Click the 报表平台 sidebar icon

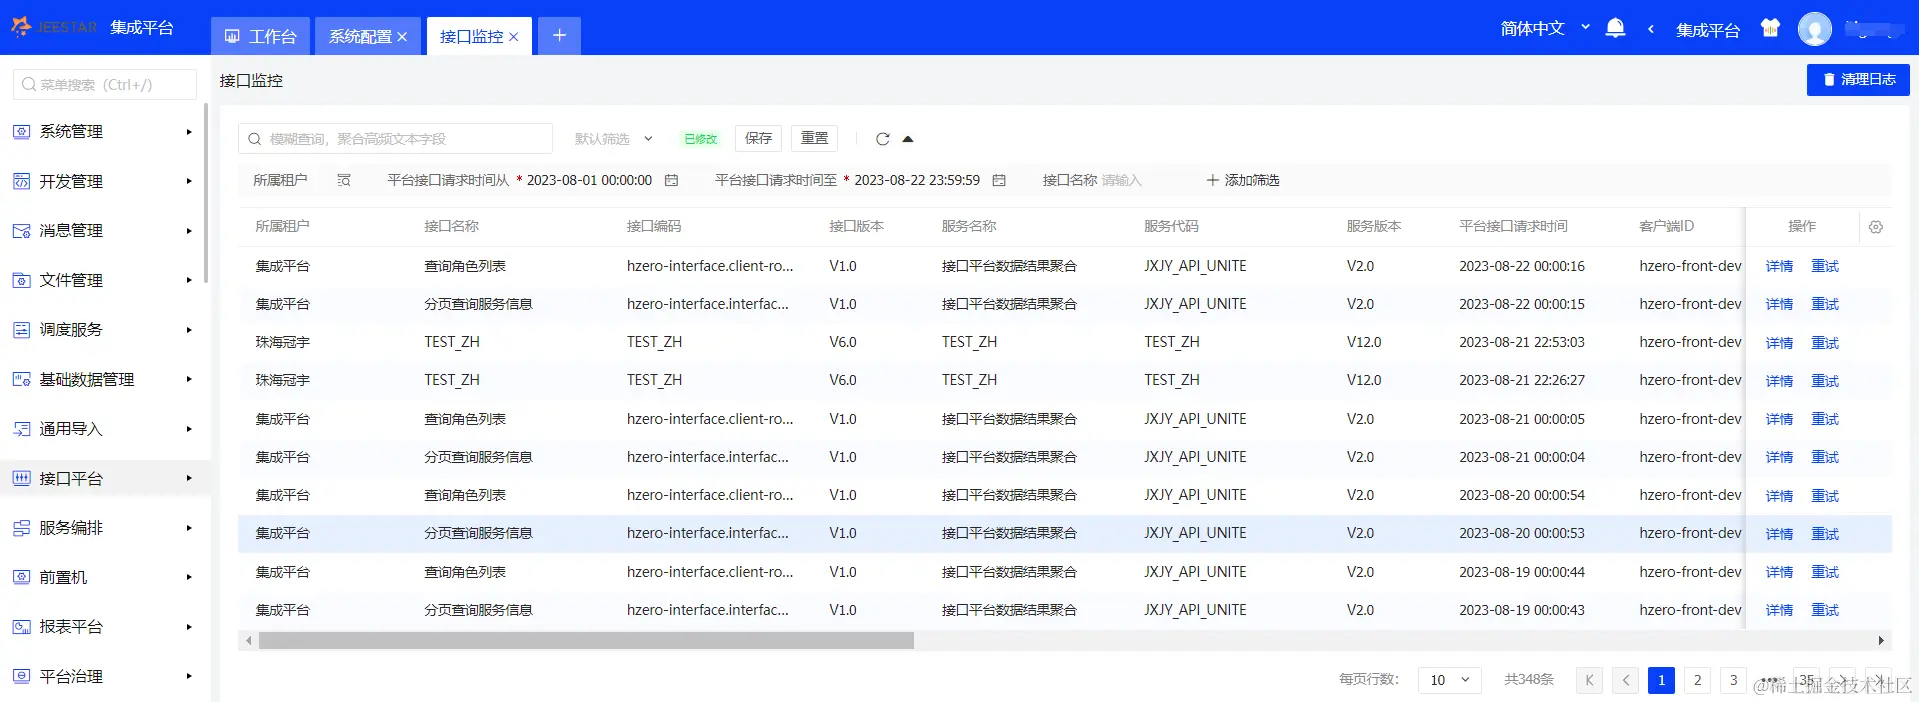click(x=22, y=627)
